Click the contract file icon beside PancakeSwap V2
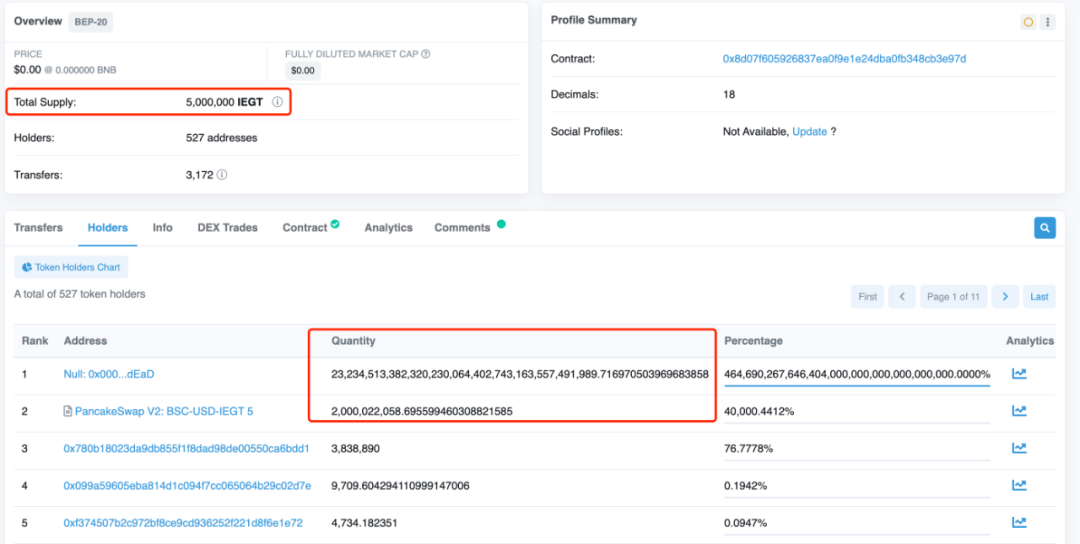The width and height of the screenshot is (1080, 544). [x=68, y=411]
